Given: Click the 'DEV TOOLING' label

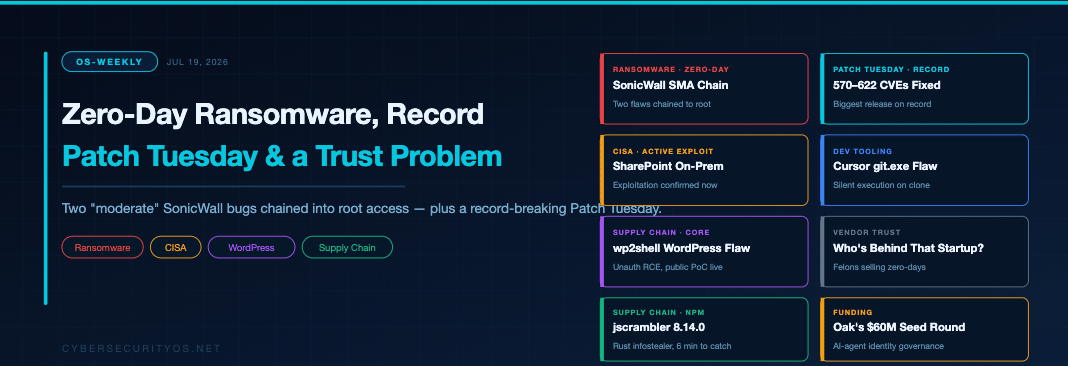Looking at the screenshot, I should coord(862,151).
